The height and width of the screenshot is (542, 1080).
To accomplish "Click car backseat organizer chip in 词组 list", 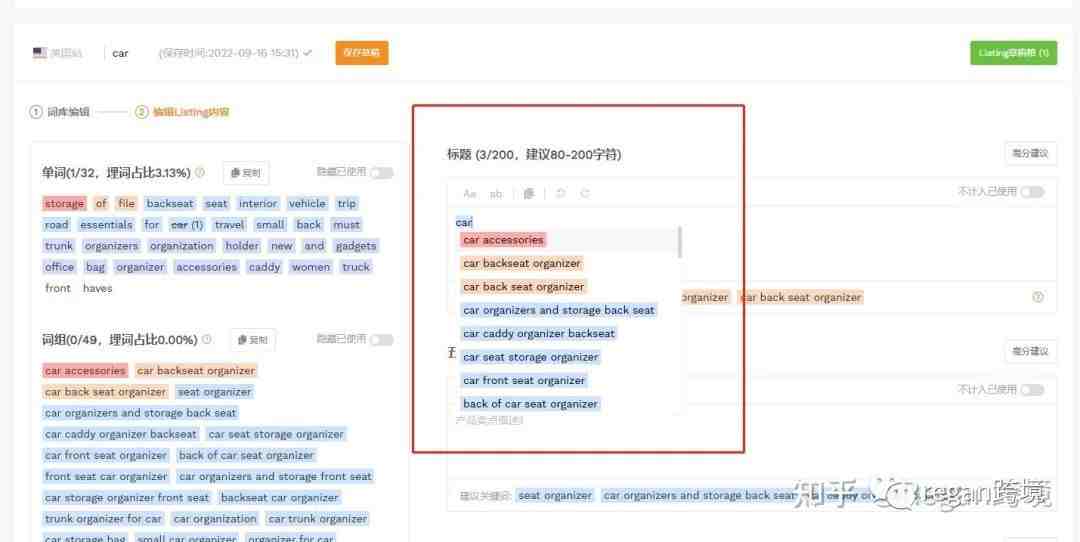I will pos(196,371).
